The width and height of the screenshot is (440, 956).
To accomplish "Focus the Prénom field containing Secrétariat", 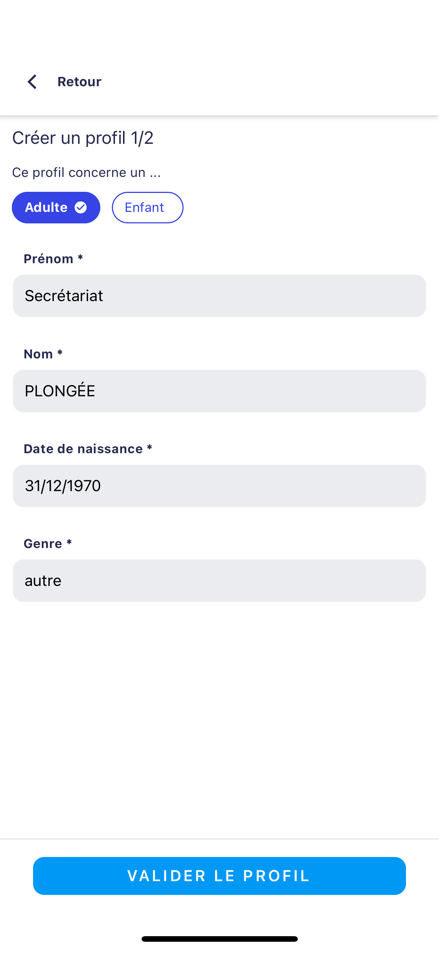I will [x=219, y=296].
